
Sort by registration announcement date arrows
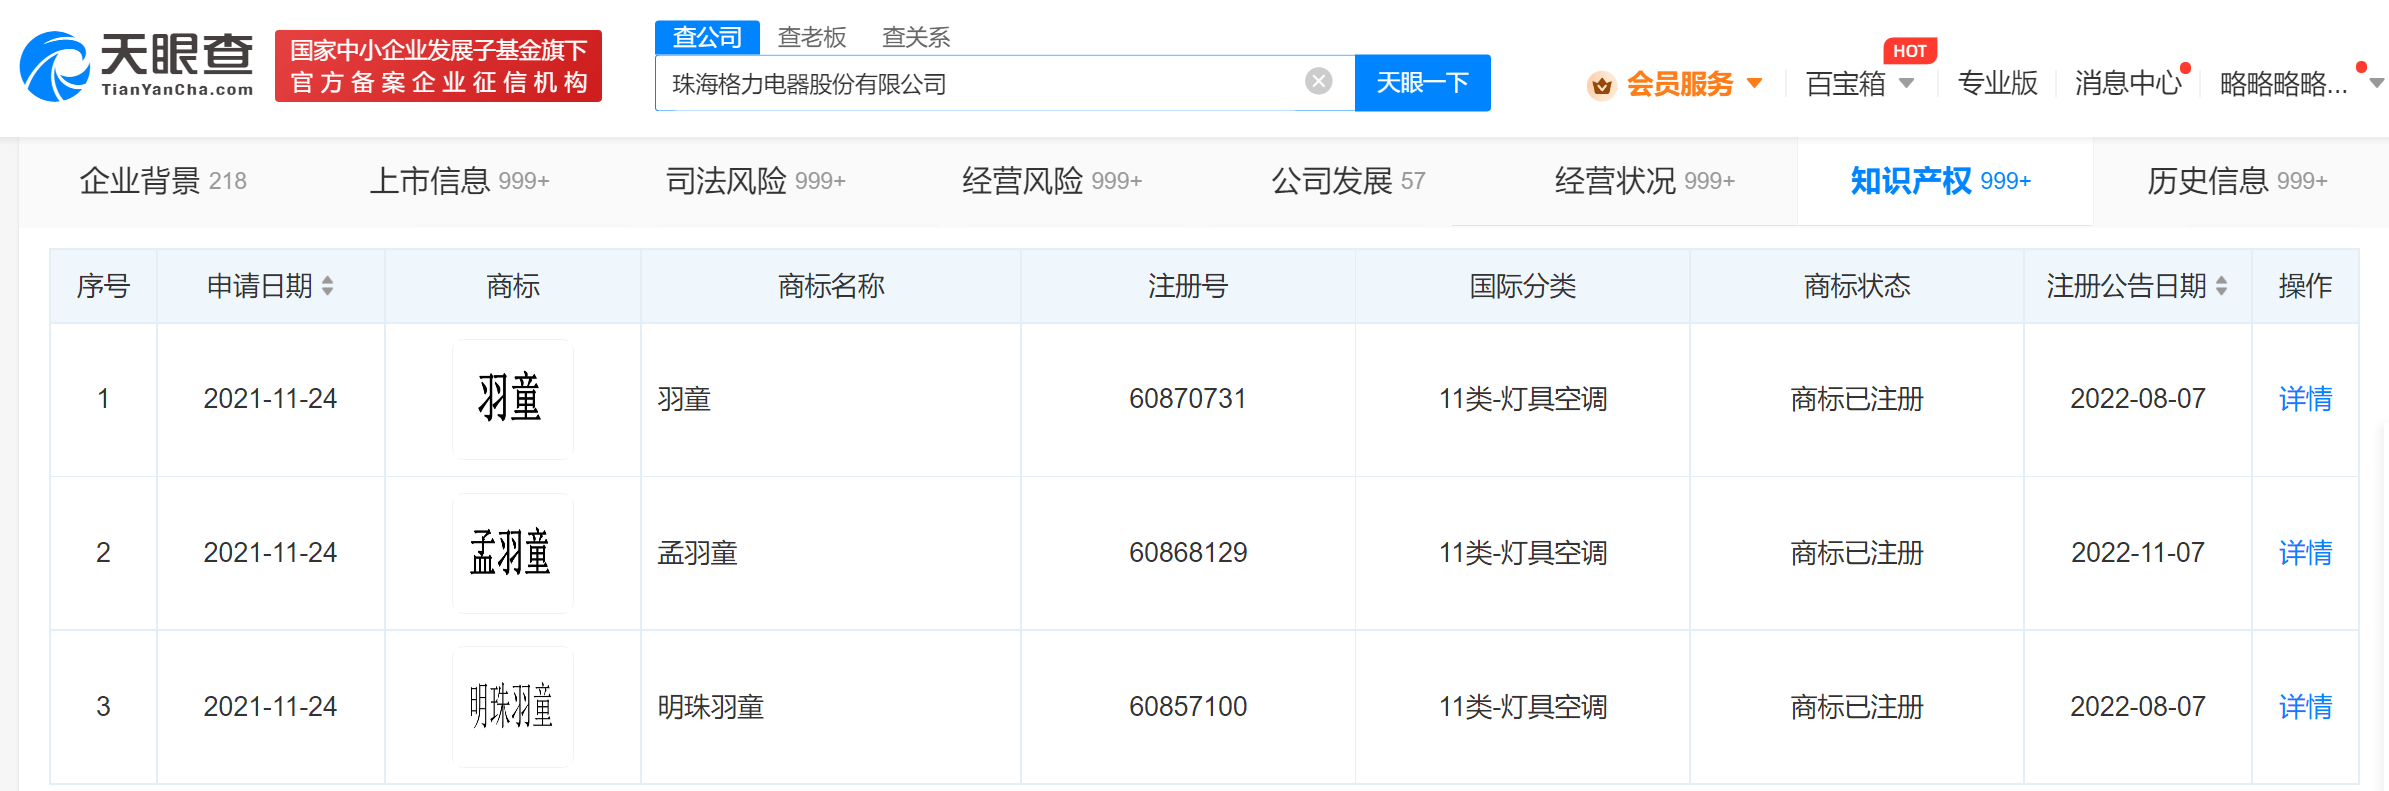click(x=2221, y=287)
